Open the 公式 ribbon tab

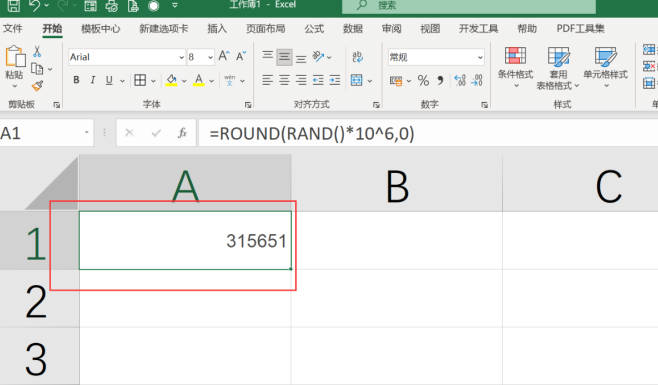314,29
